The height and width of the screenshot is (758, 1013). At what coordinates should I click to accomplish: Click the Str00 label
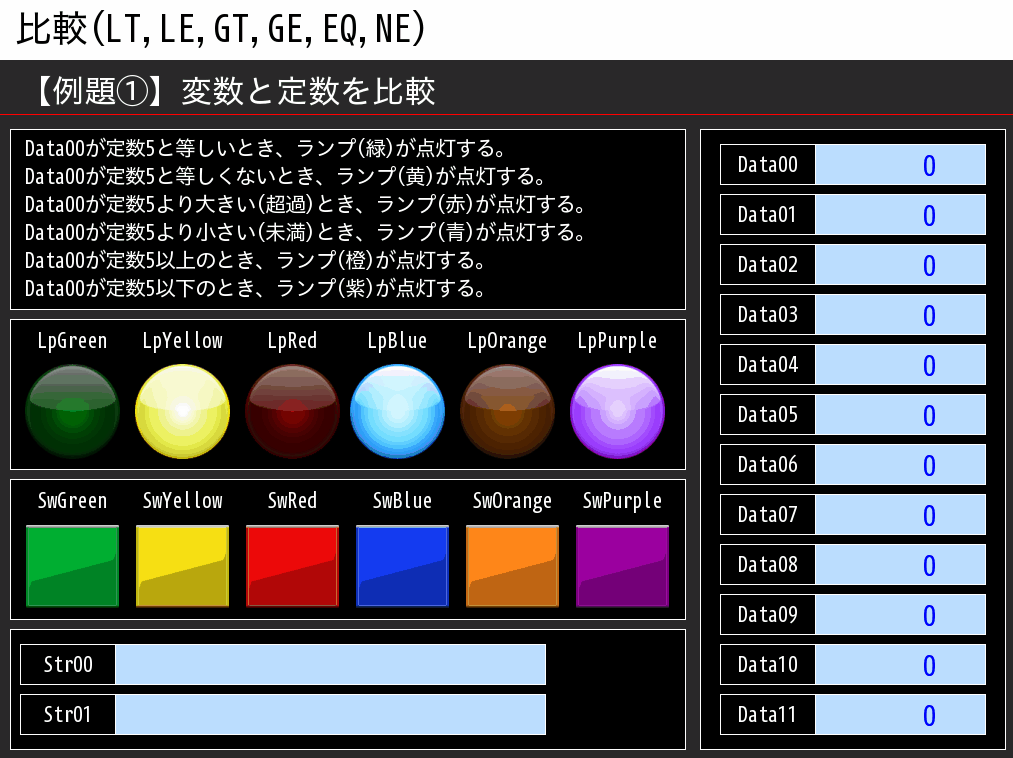pos(68,664)
